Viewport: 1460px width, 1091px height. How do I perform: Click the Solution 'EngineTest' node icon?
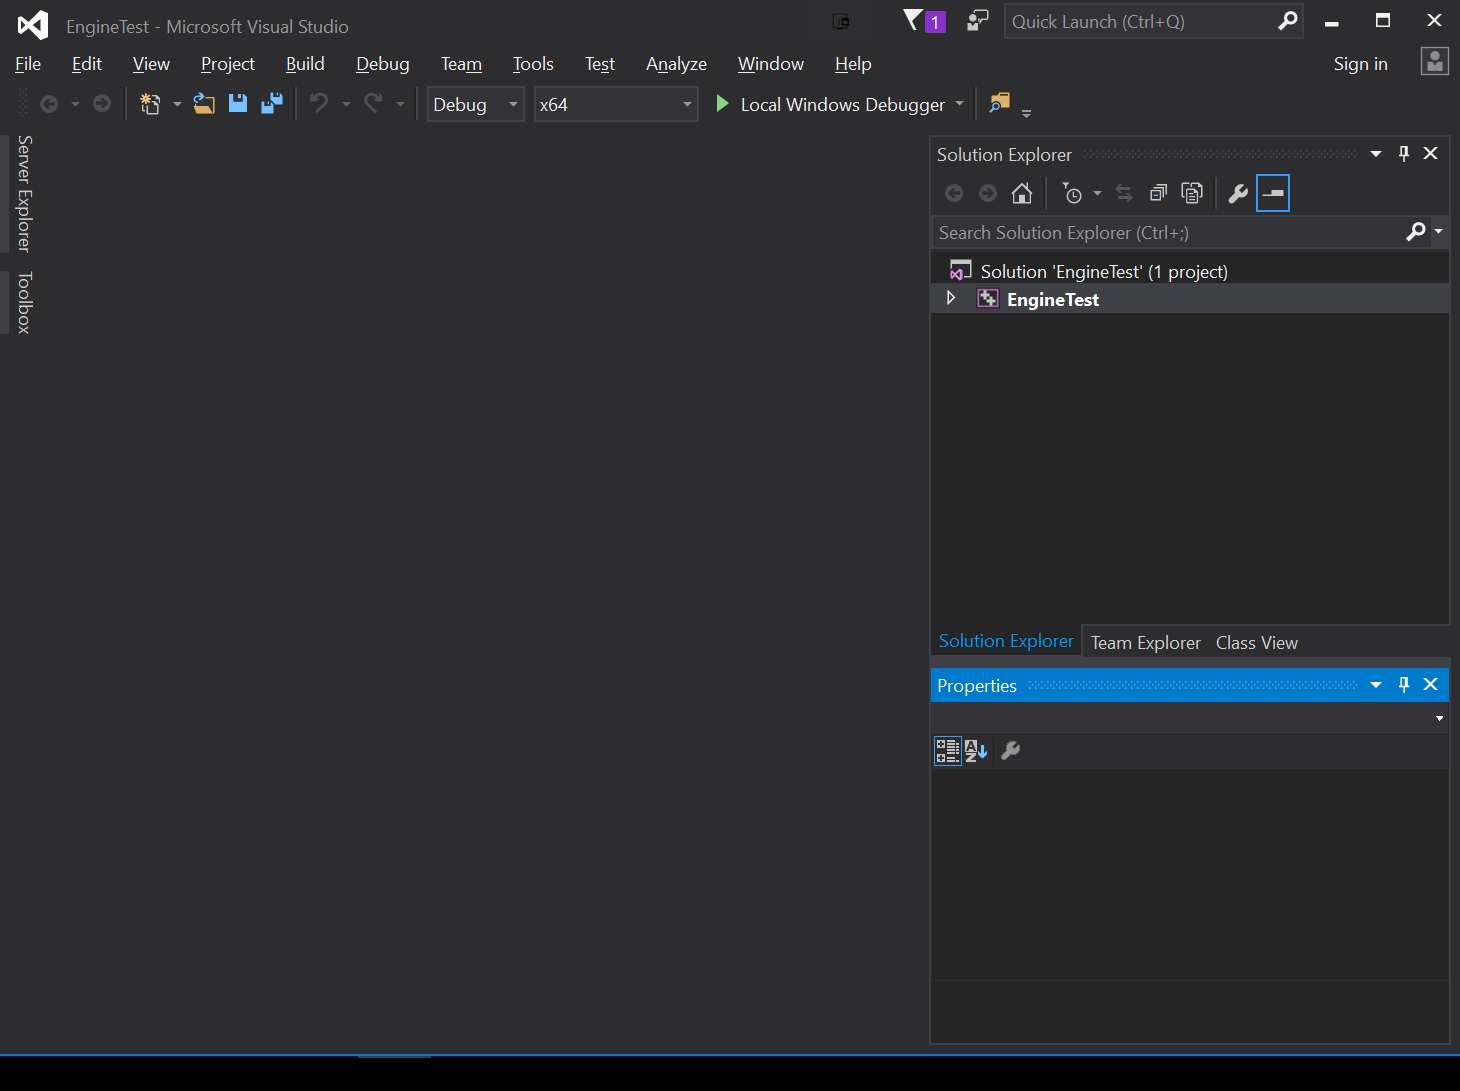pyautogui.click(x=960, y=270)
